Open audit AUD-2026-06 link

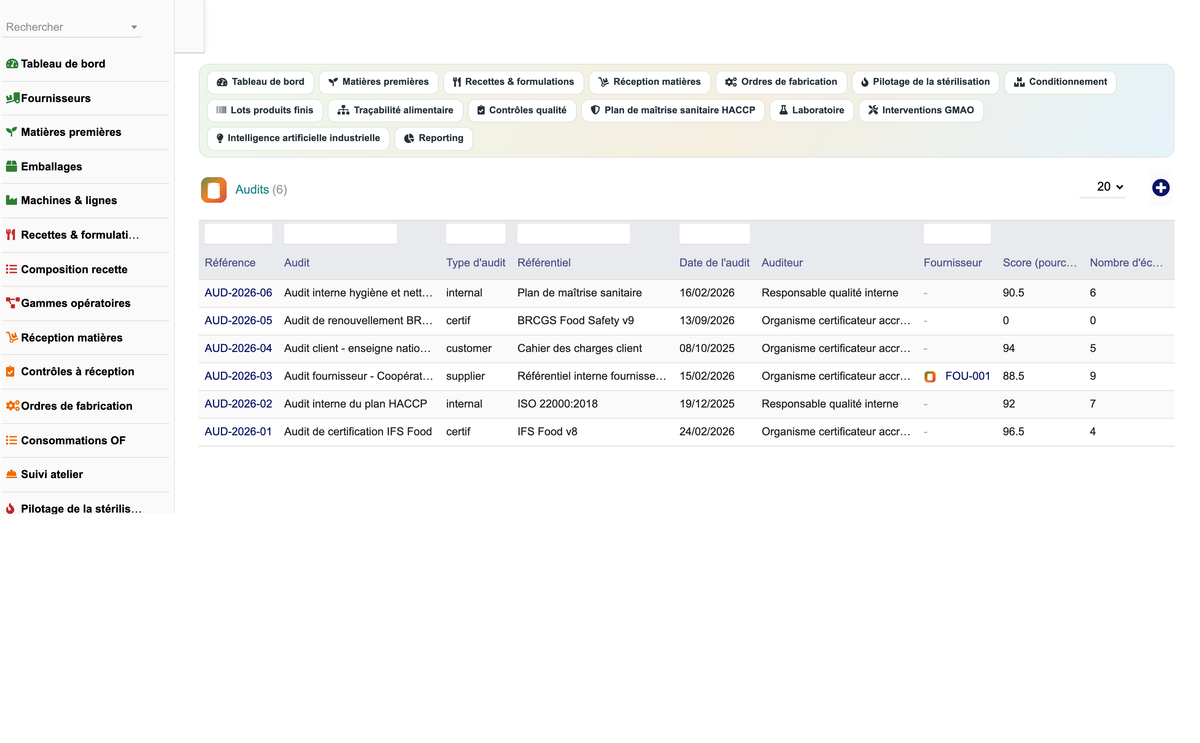pos(238,293)
